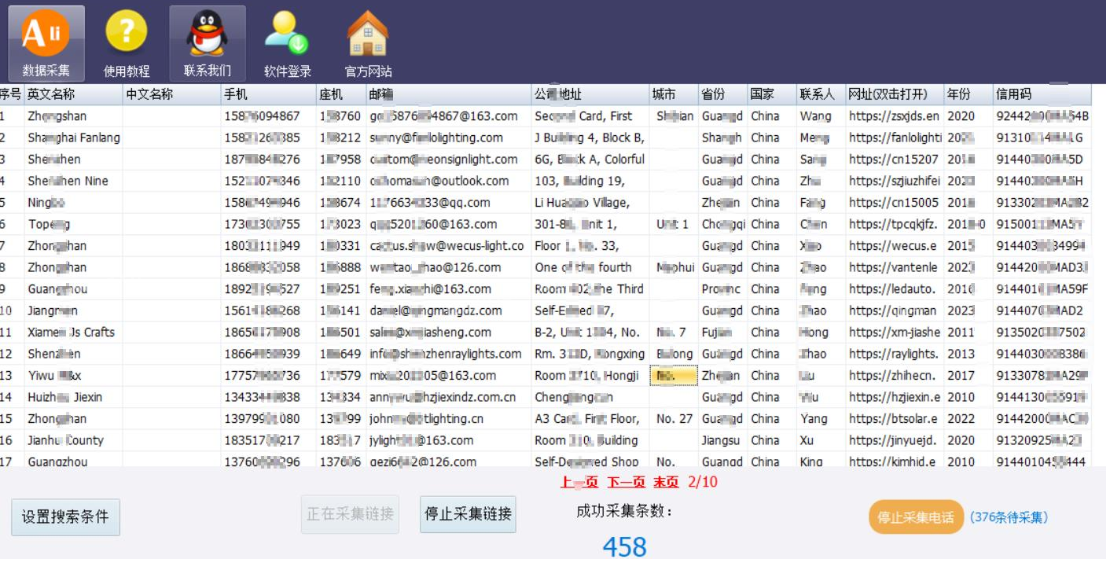
Task: Select the 'Xiamen Js Crafts' cell
Action: coord(73,332)
